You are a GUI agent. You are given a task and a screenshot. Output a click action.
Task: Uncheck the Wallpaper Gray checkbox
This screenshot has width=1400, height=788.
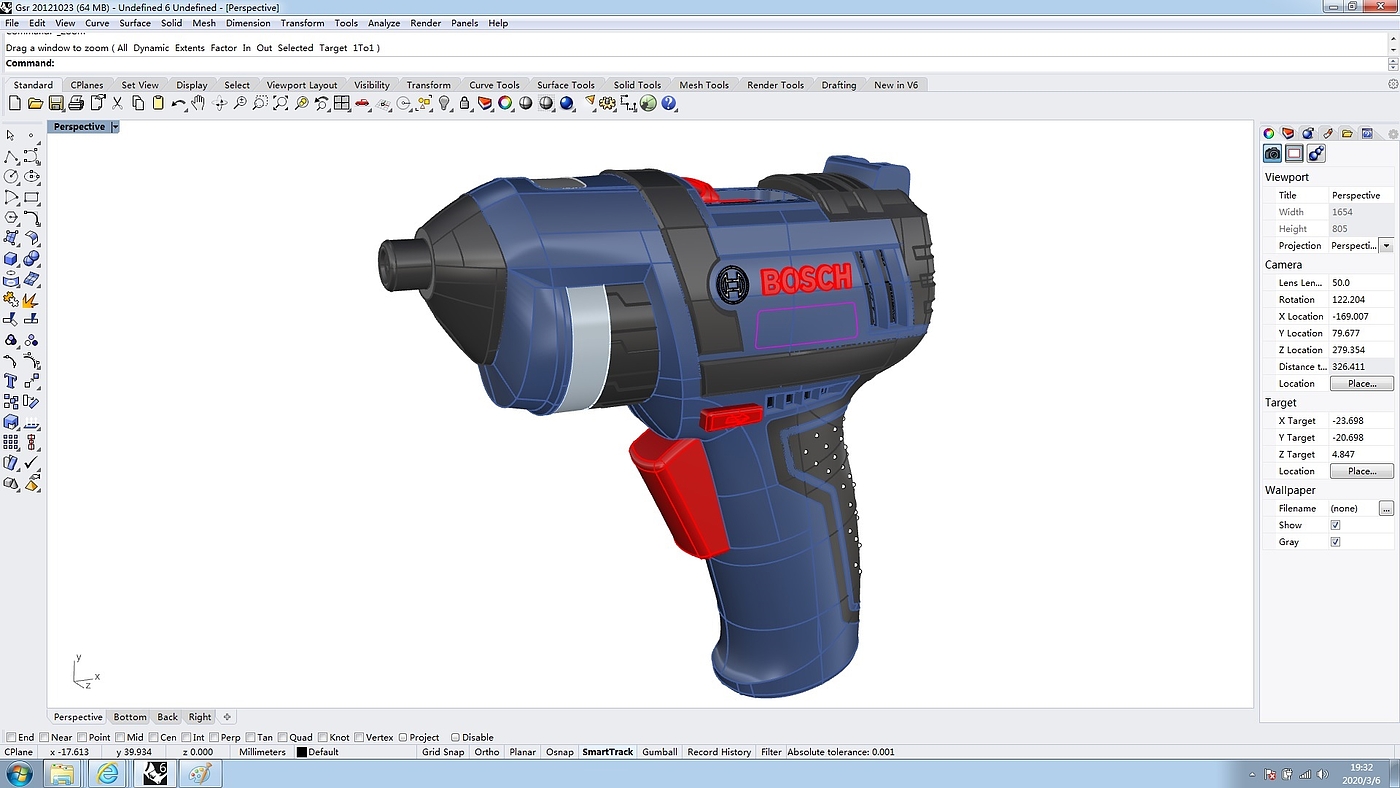(1335, 542)
